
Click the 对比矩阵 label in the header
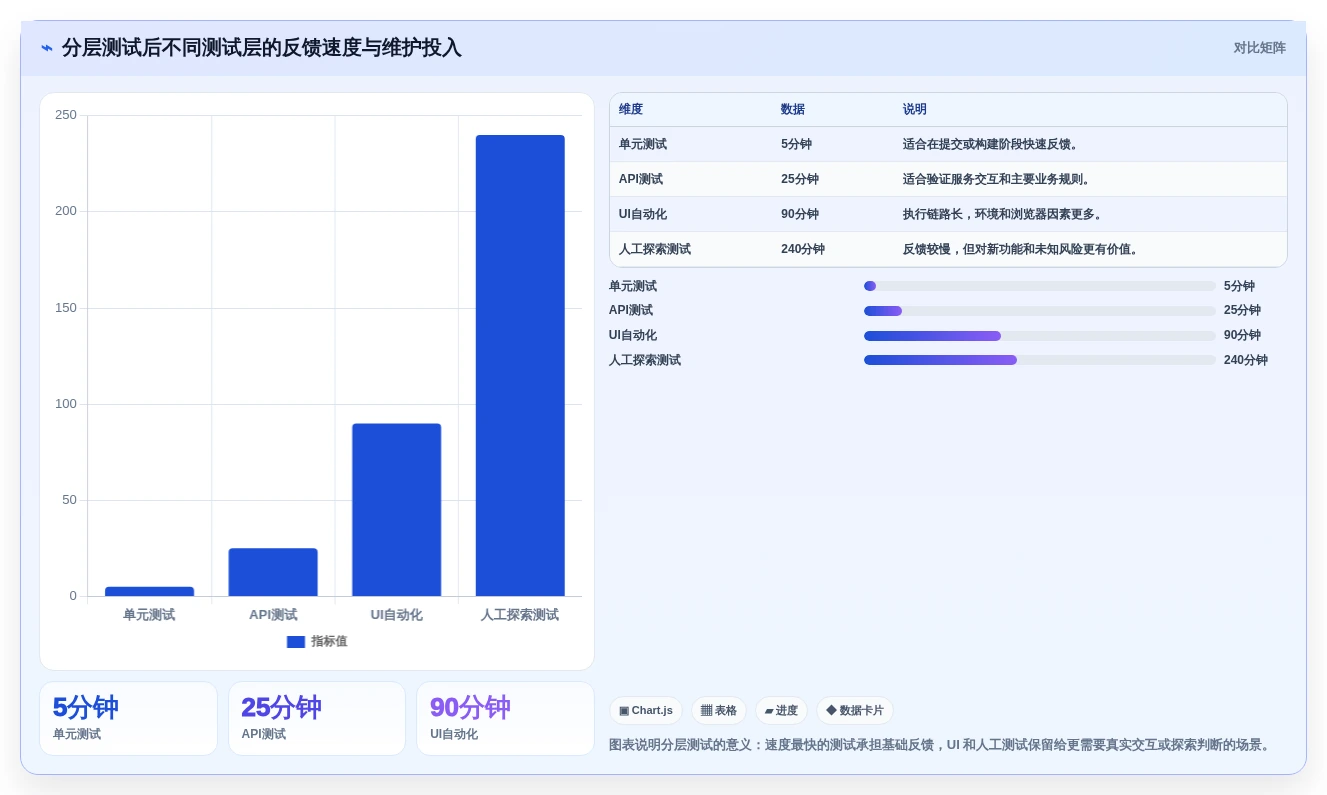(1259, 48)
